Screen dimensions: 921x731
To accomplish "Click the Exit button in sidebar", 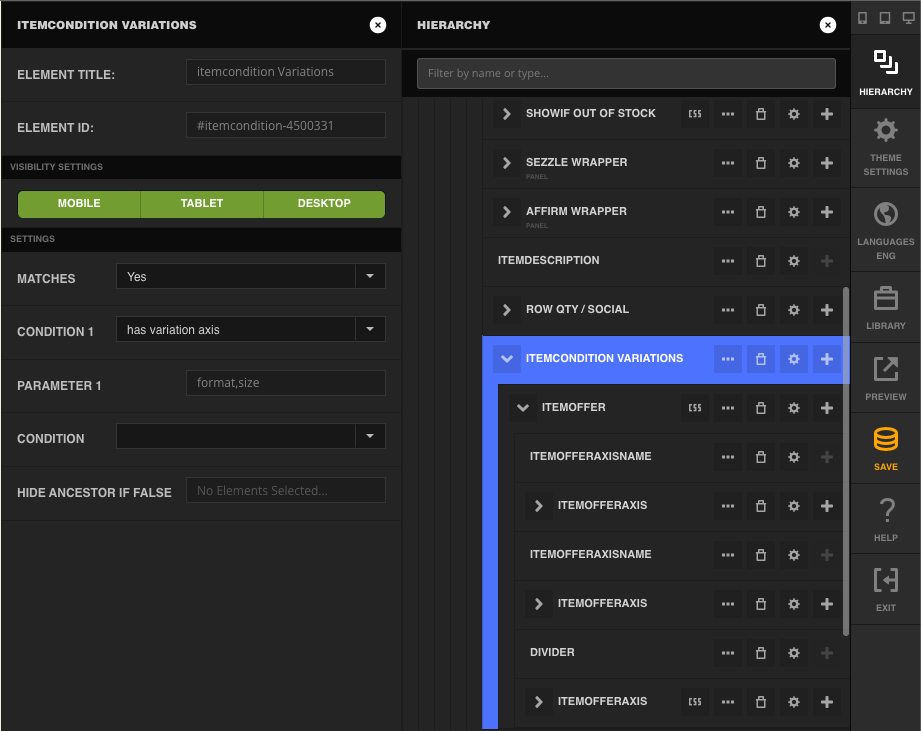I will point(885,589).
